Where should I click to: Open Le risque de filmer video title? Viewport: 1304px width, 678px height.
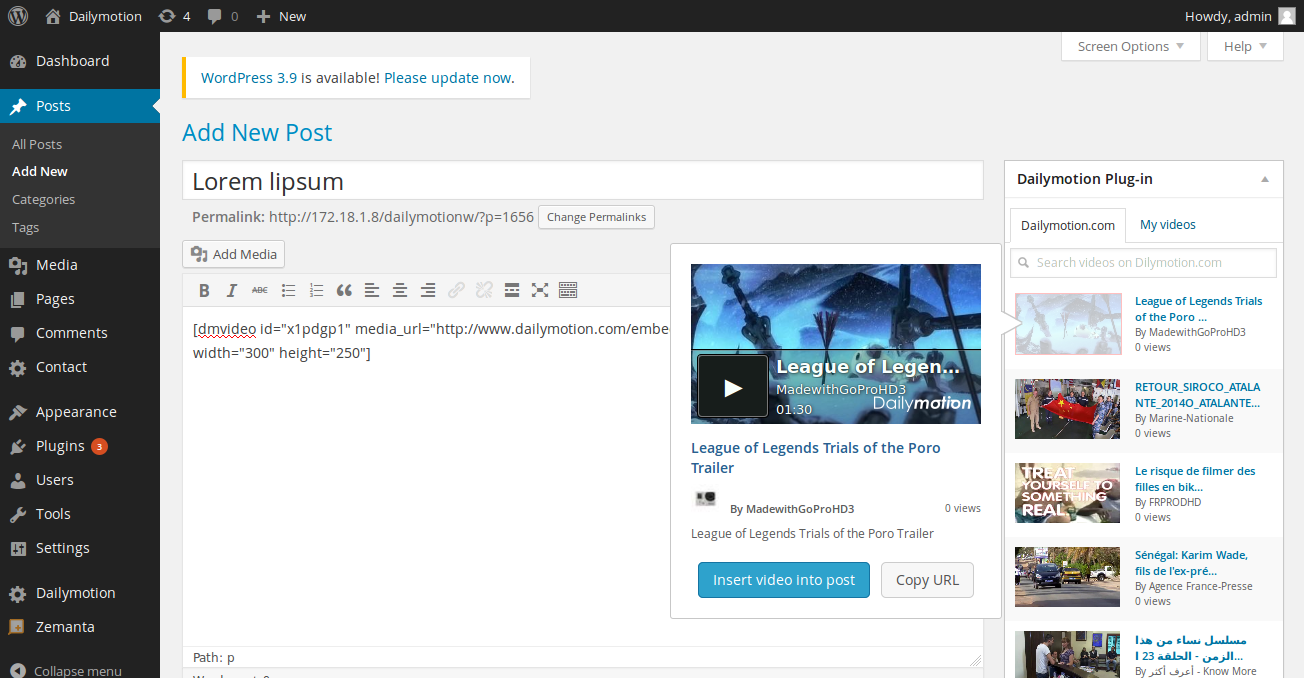click(x=1195, y=479)
